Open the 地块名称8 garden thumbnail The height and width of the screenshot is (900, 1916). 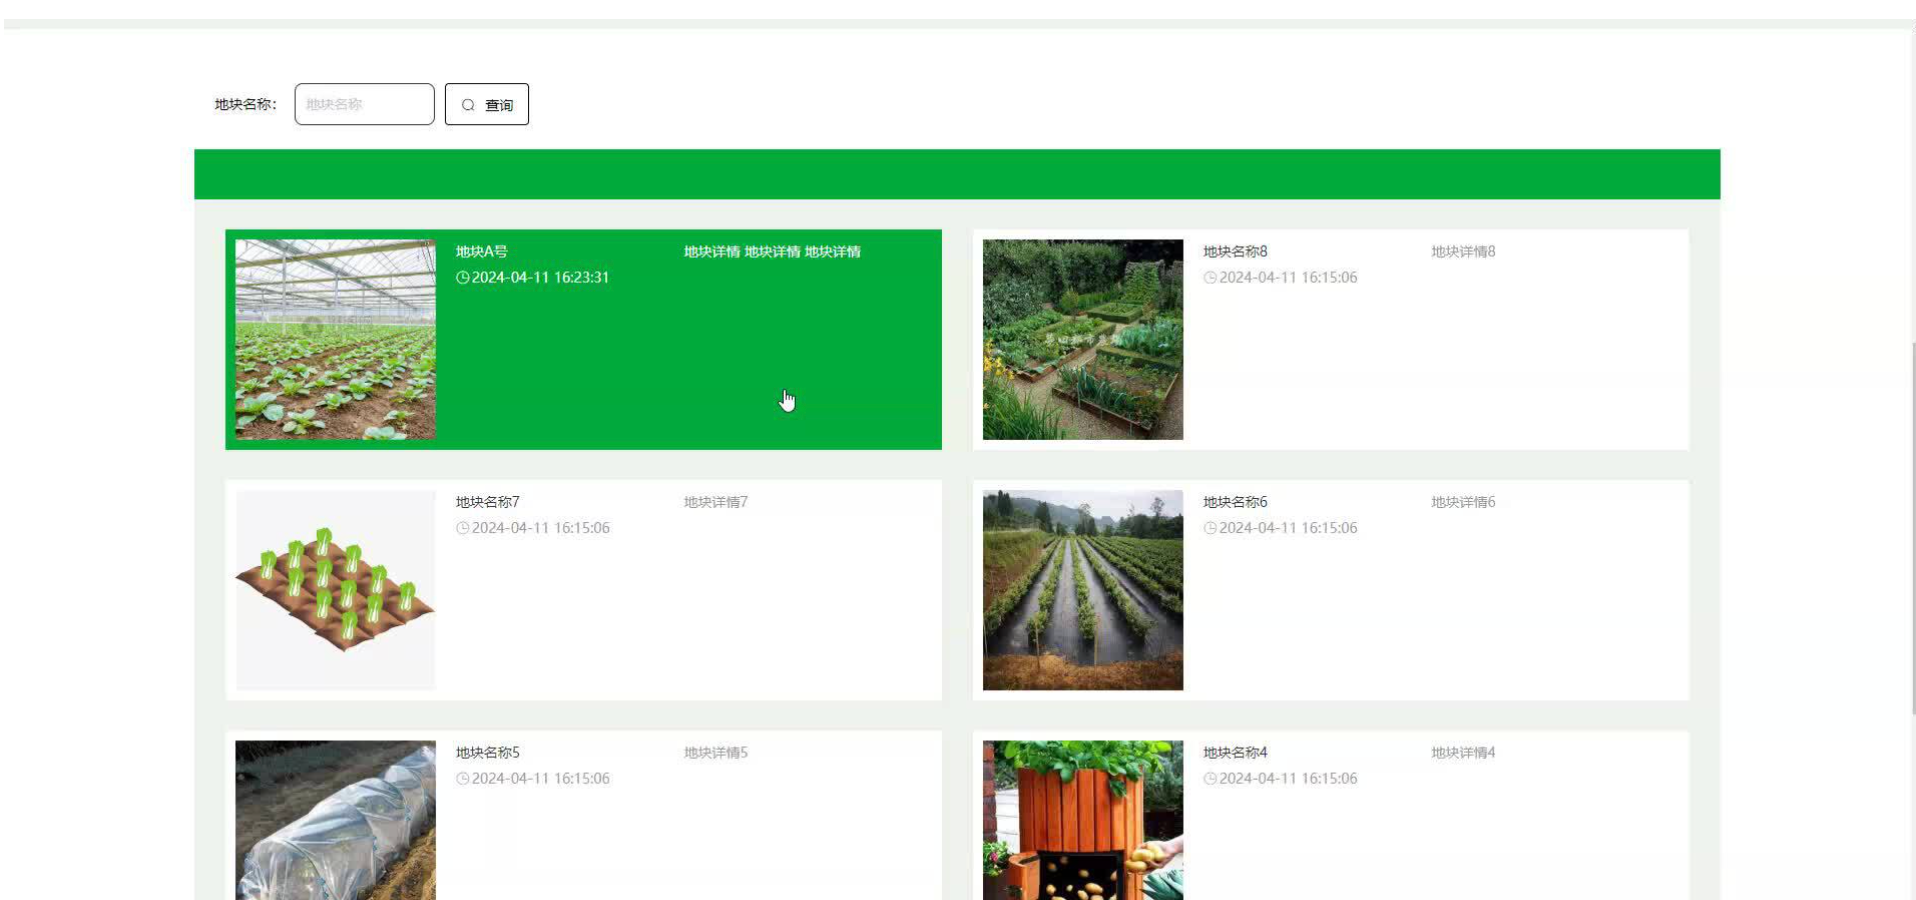click(1083, 339)
